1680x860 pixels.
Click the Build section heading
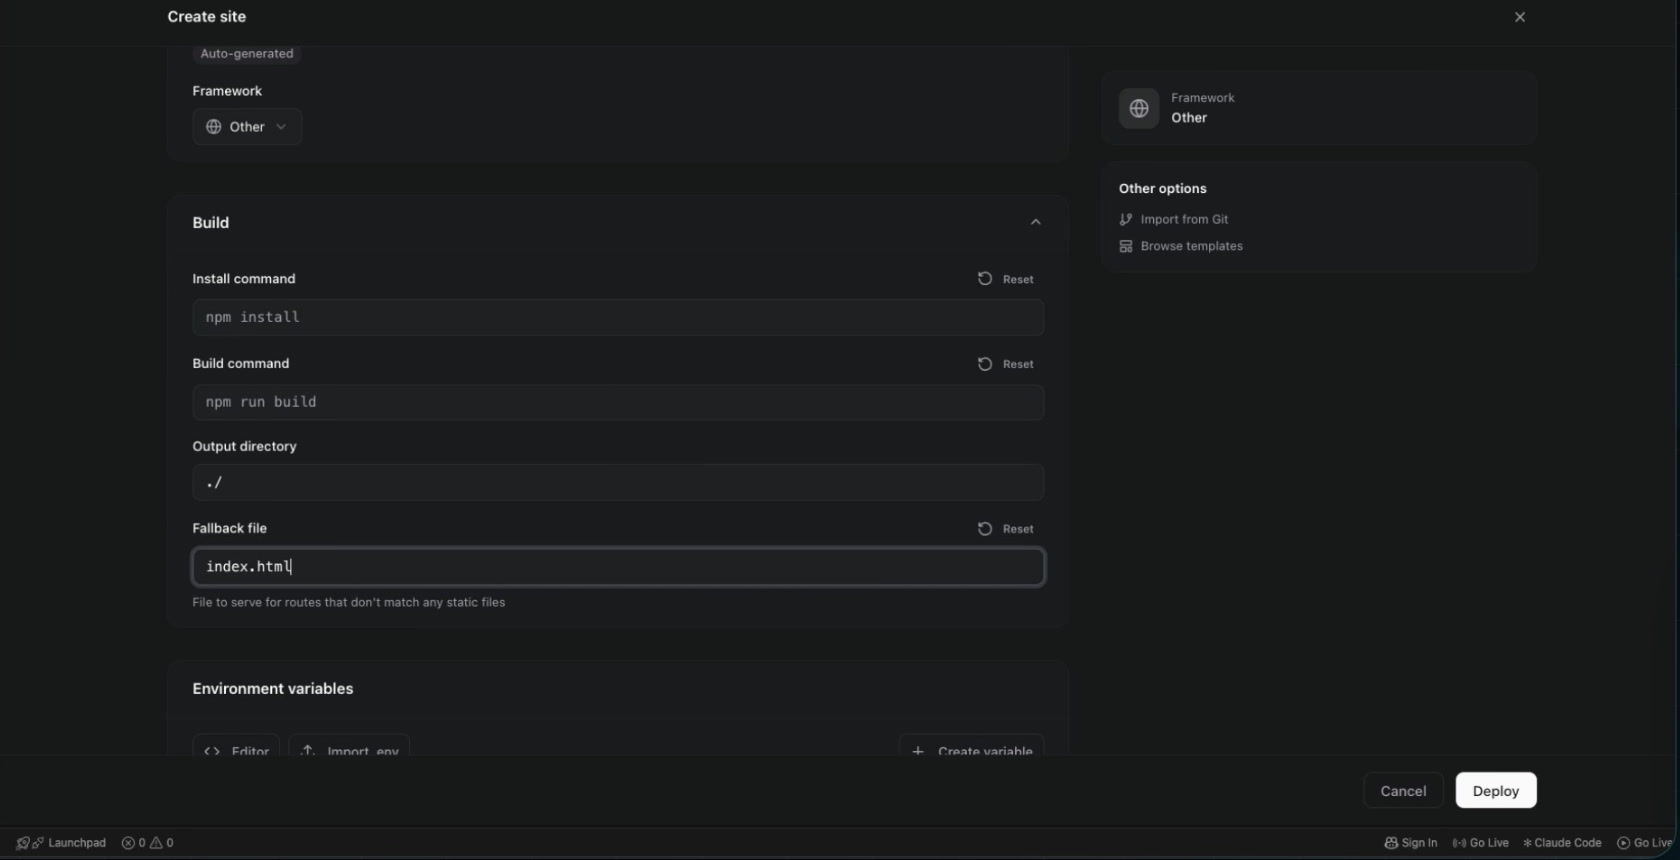pos(211,222)
